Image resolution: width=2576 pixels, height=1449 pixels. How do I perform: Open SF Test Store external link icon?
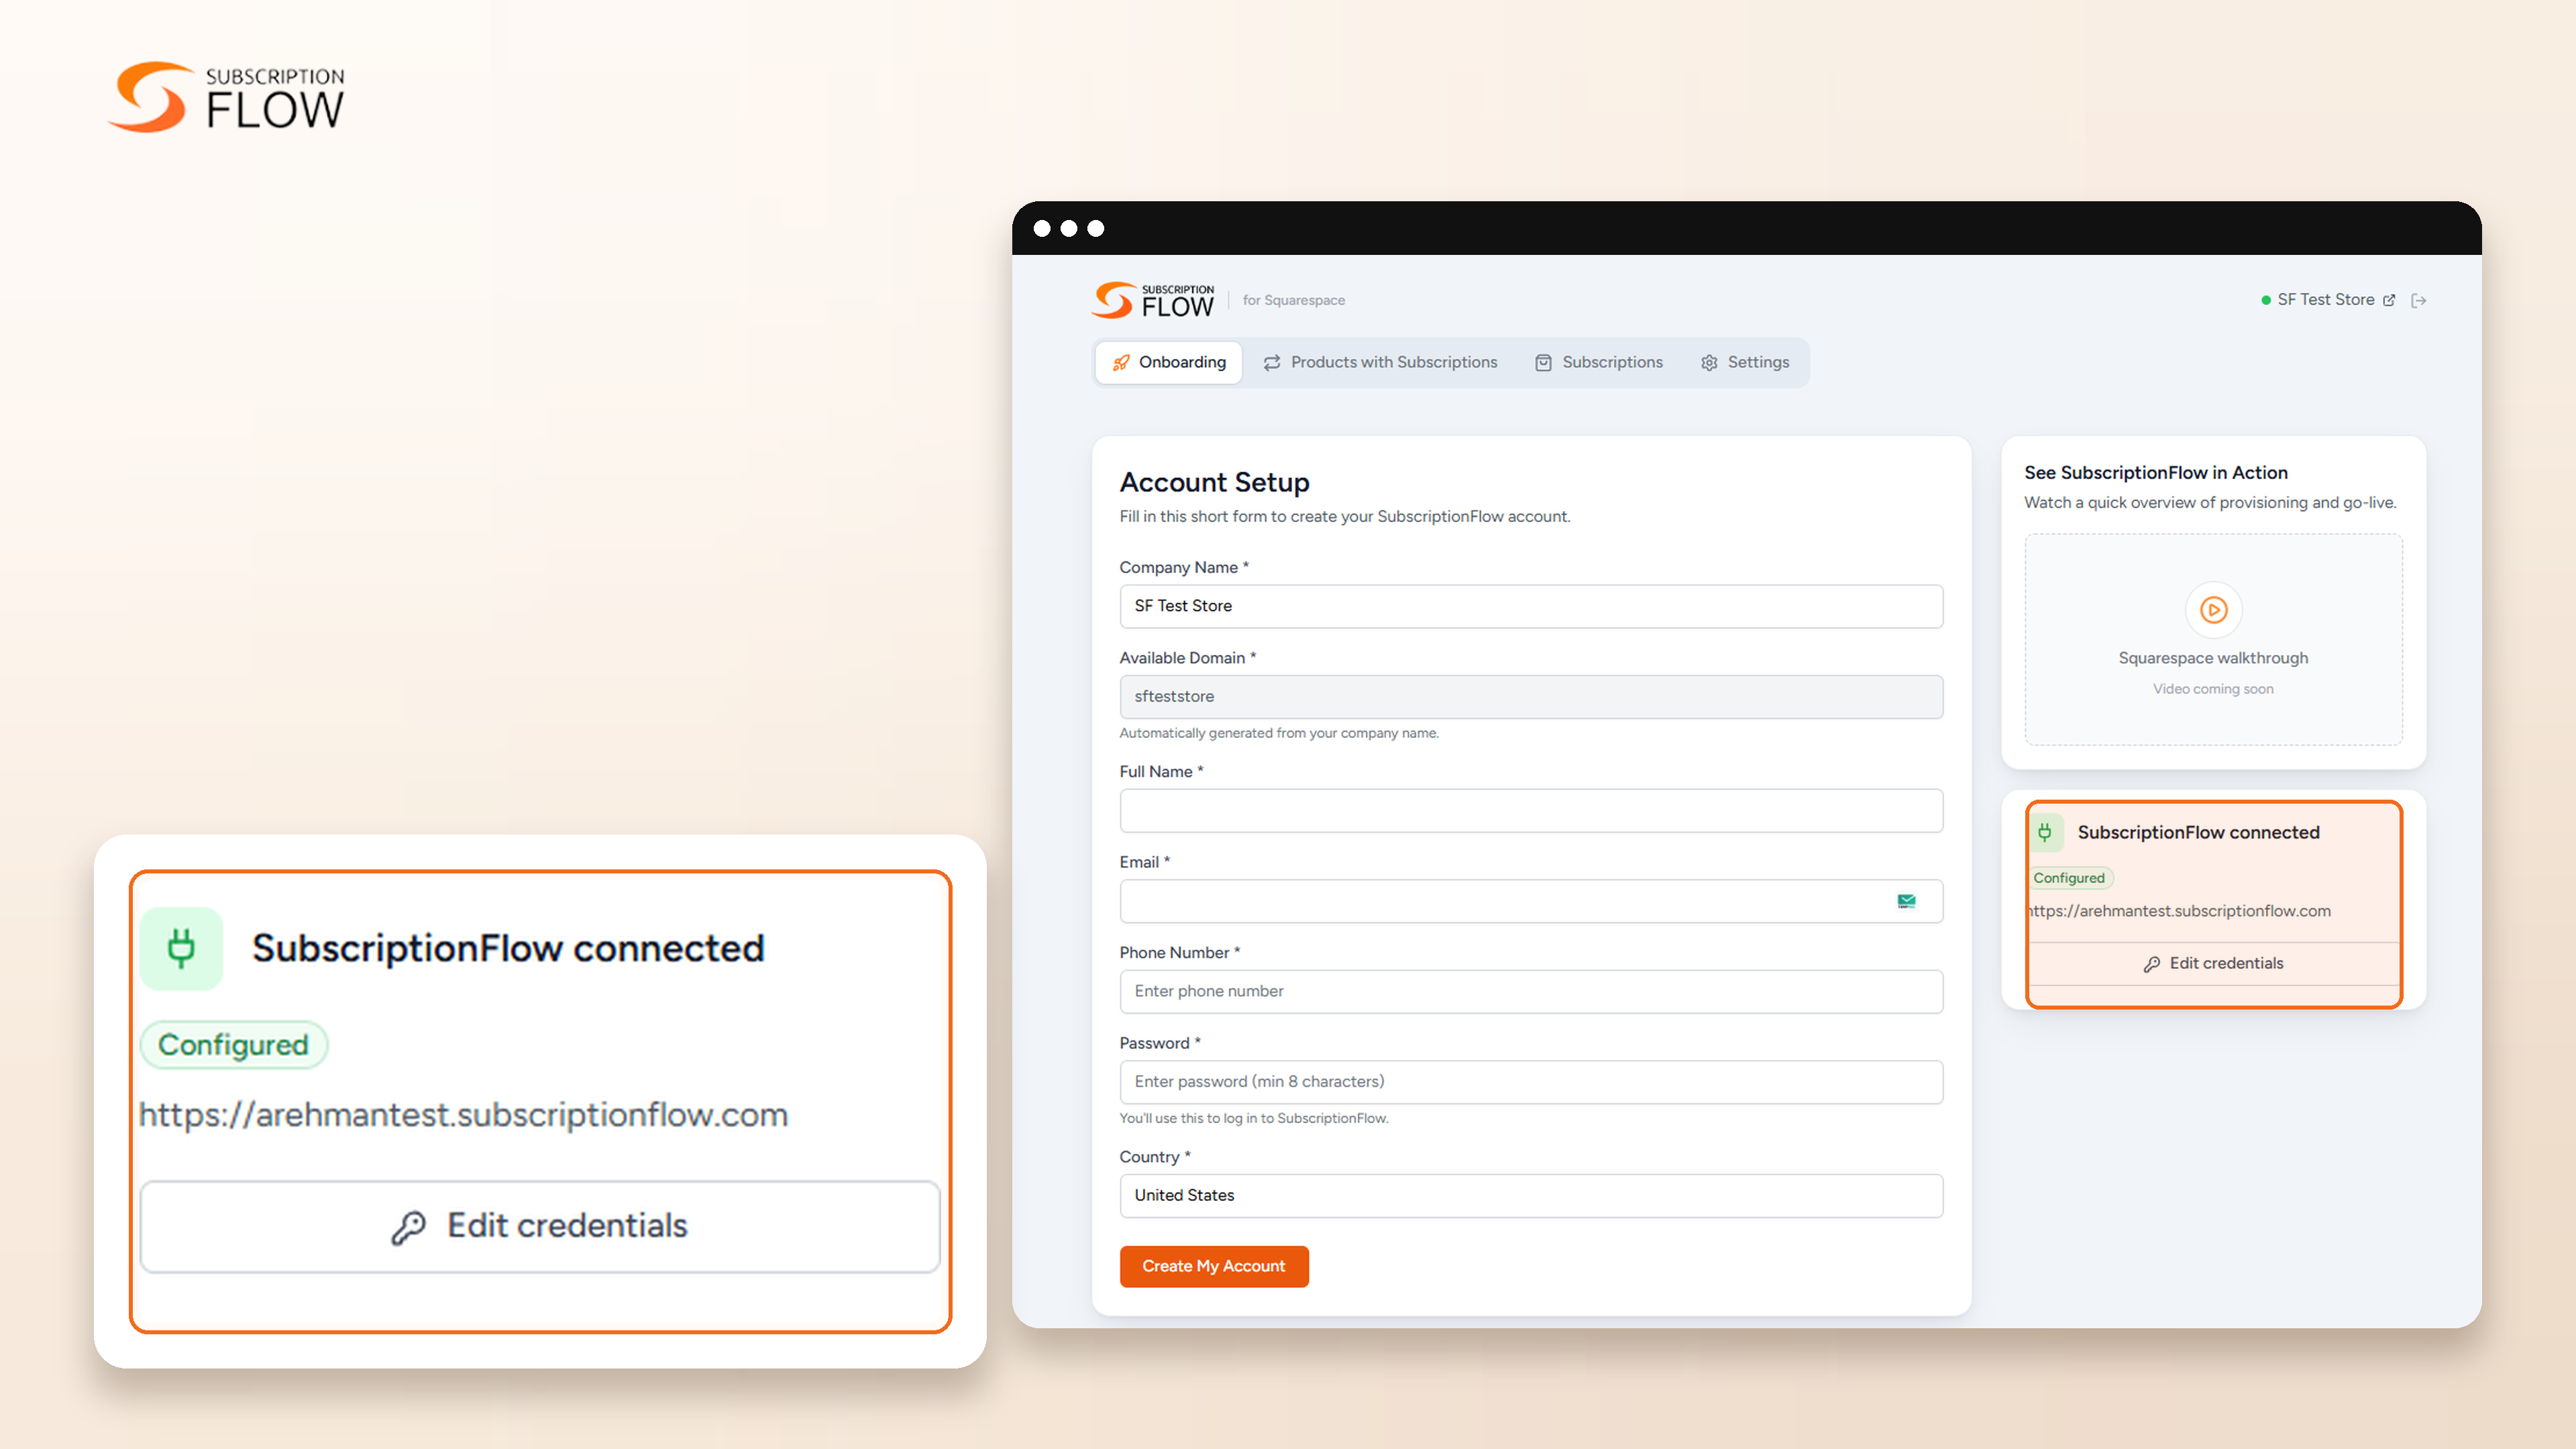pyautogui.click(x=2389, y=300)
